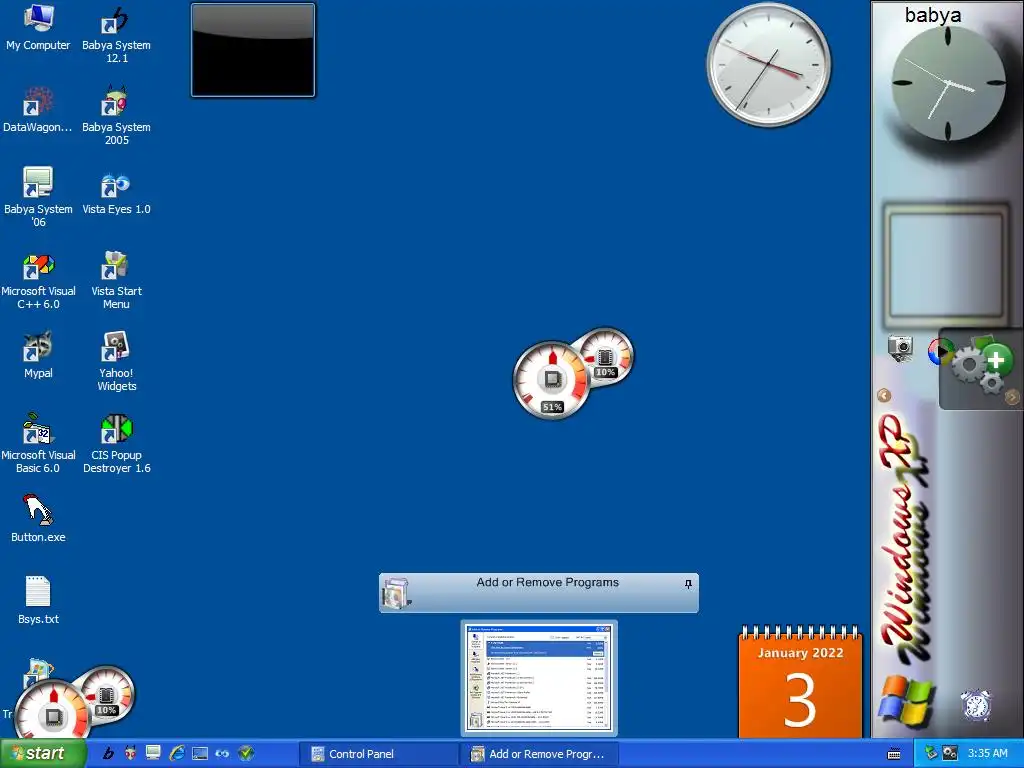Select the Bsys.txt text file
The image size is (1024, 768).
point(38,600)
